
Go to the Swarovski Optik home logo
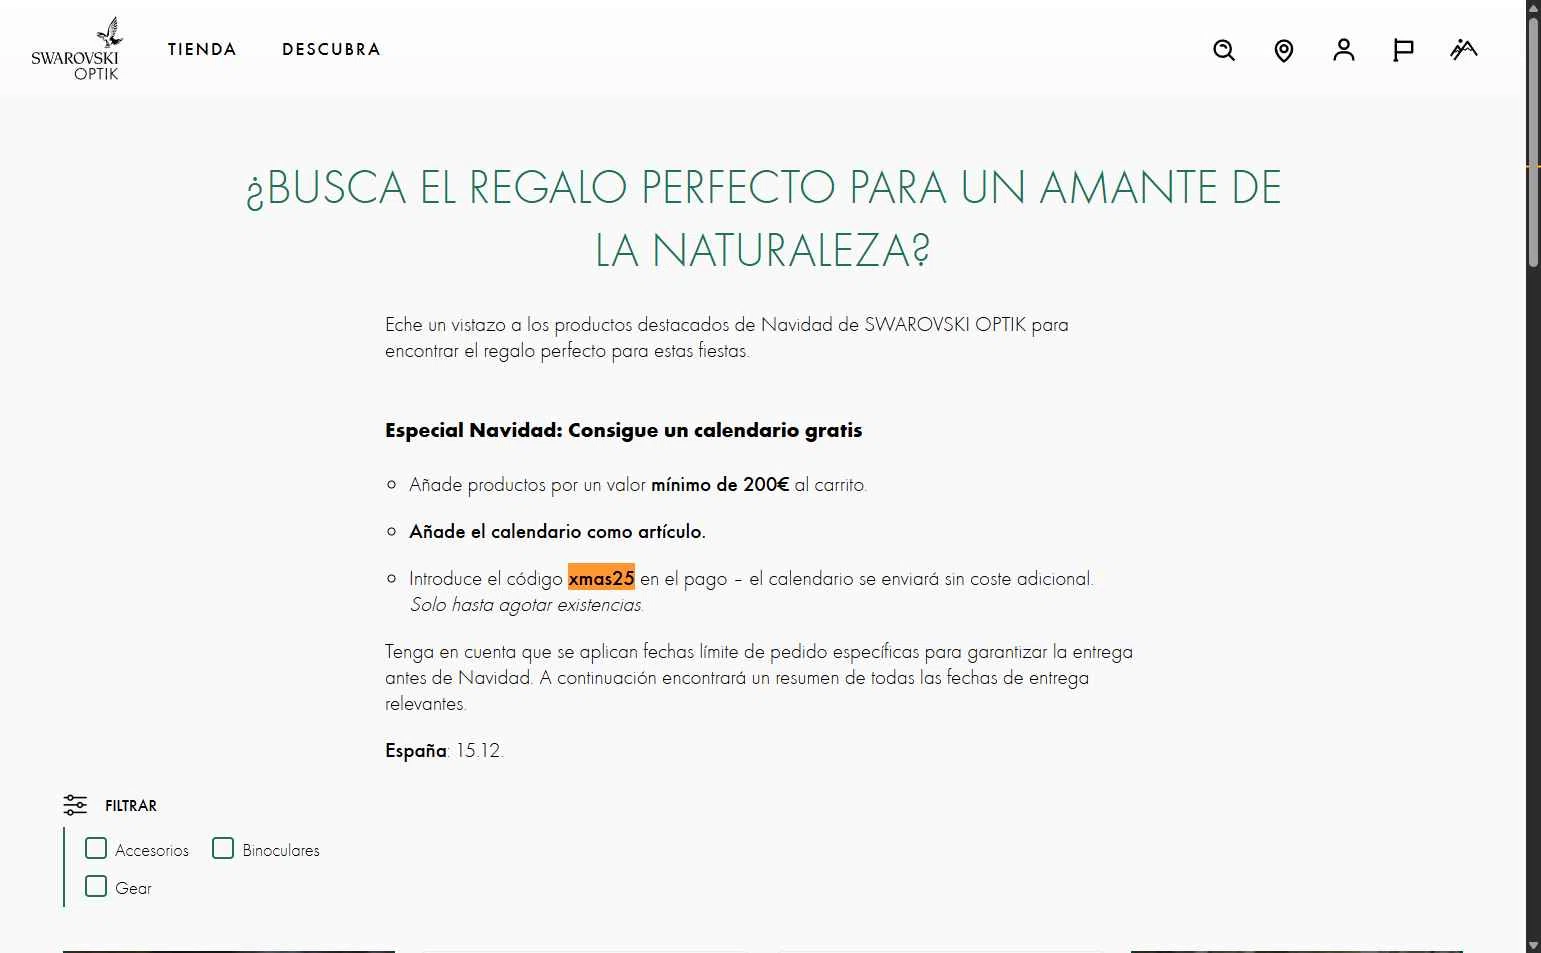click(x=76, y=49)
